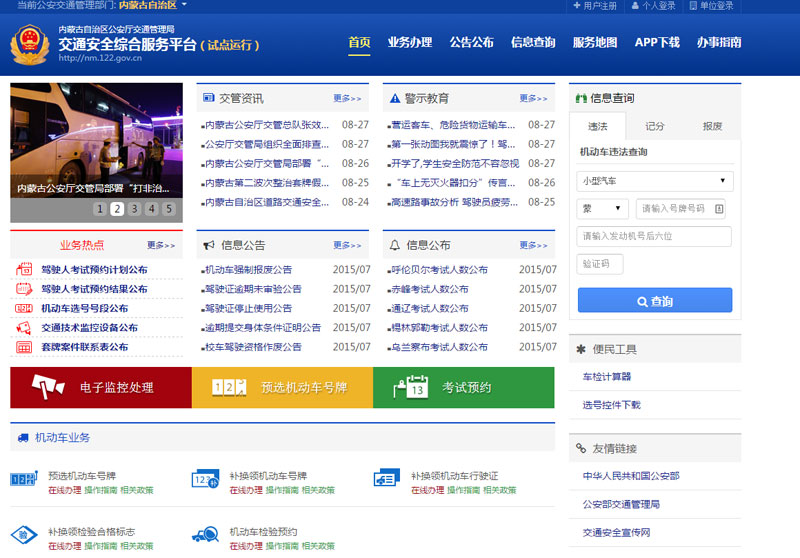Click license plate icon beside 机动车选号号段公布
This screenshot has width=800, height=558.
pyautogui.click(x=23, y=308)
